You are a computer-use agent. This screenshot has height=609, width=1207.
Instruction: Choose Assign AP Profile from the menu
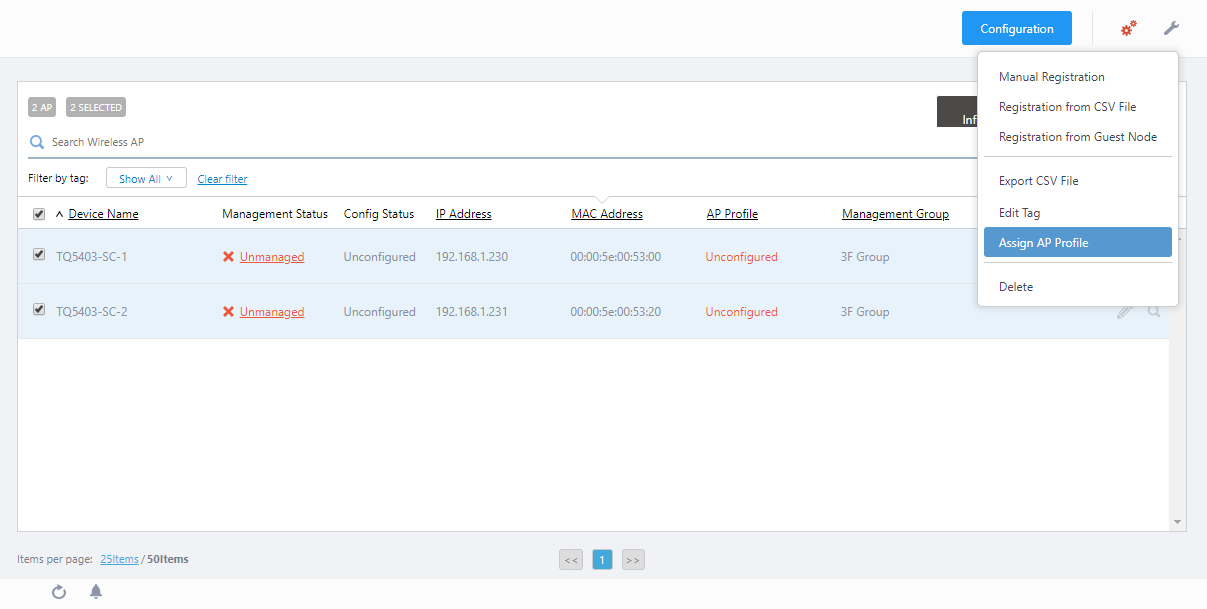[x=1077, y=243]
